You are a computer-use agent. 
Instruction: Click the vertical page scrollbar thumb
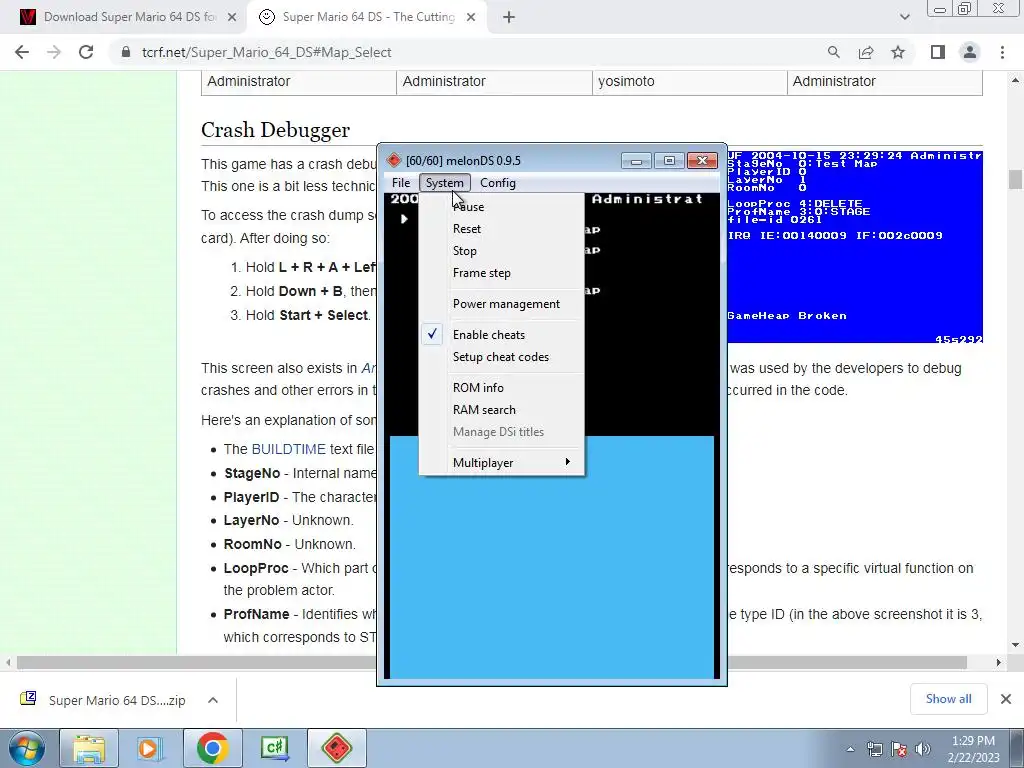(1015, 179)
